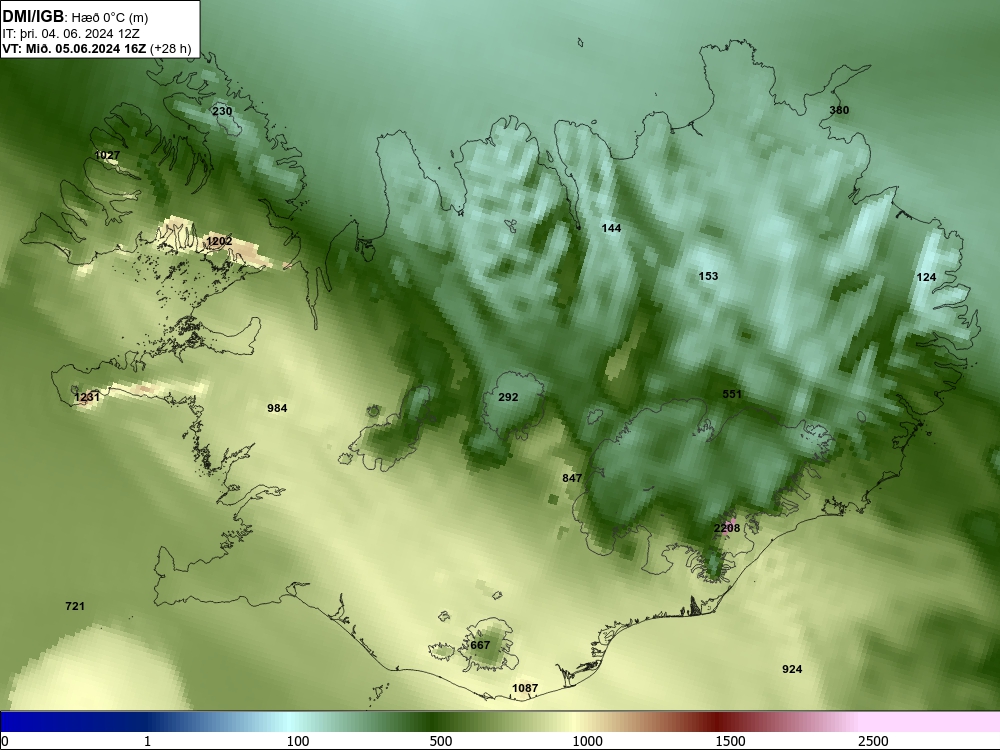
Task: Click the 144 value in north Iceland
Action: pyautogui.click(x=611, y=228)
